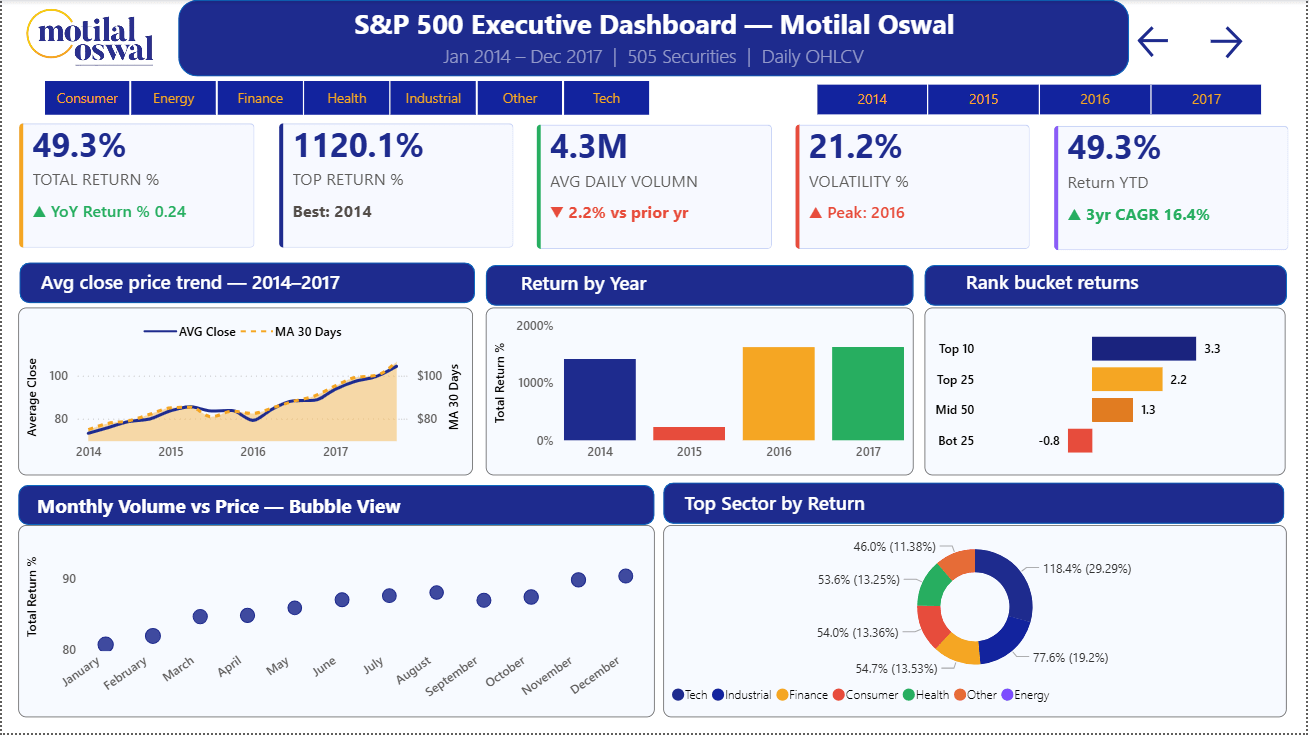Screen dimensions: 1309x737
Task: Select the Other sector slicer
Action: pos(520,98)
